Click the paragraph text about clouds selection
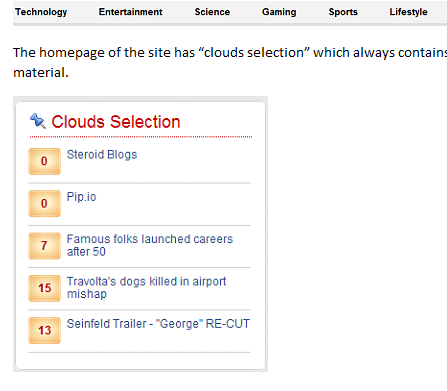The image size is (447, 391). [230, 62]
